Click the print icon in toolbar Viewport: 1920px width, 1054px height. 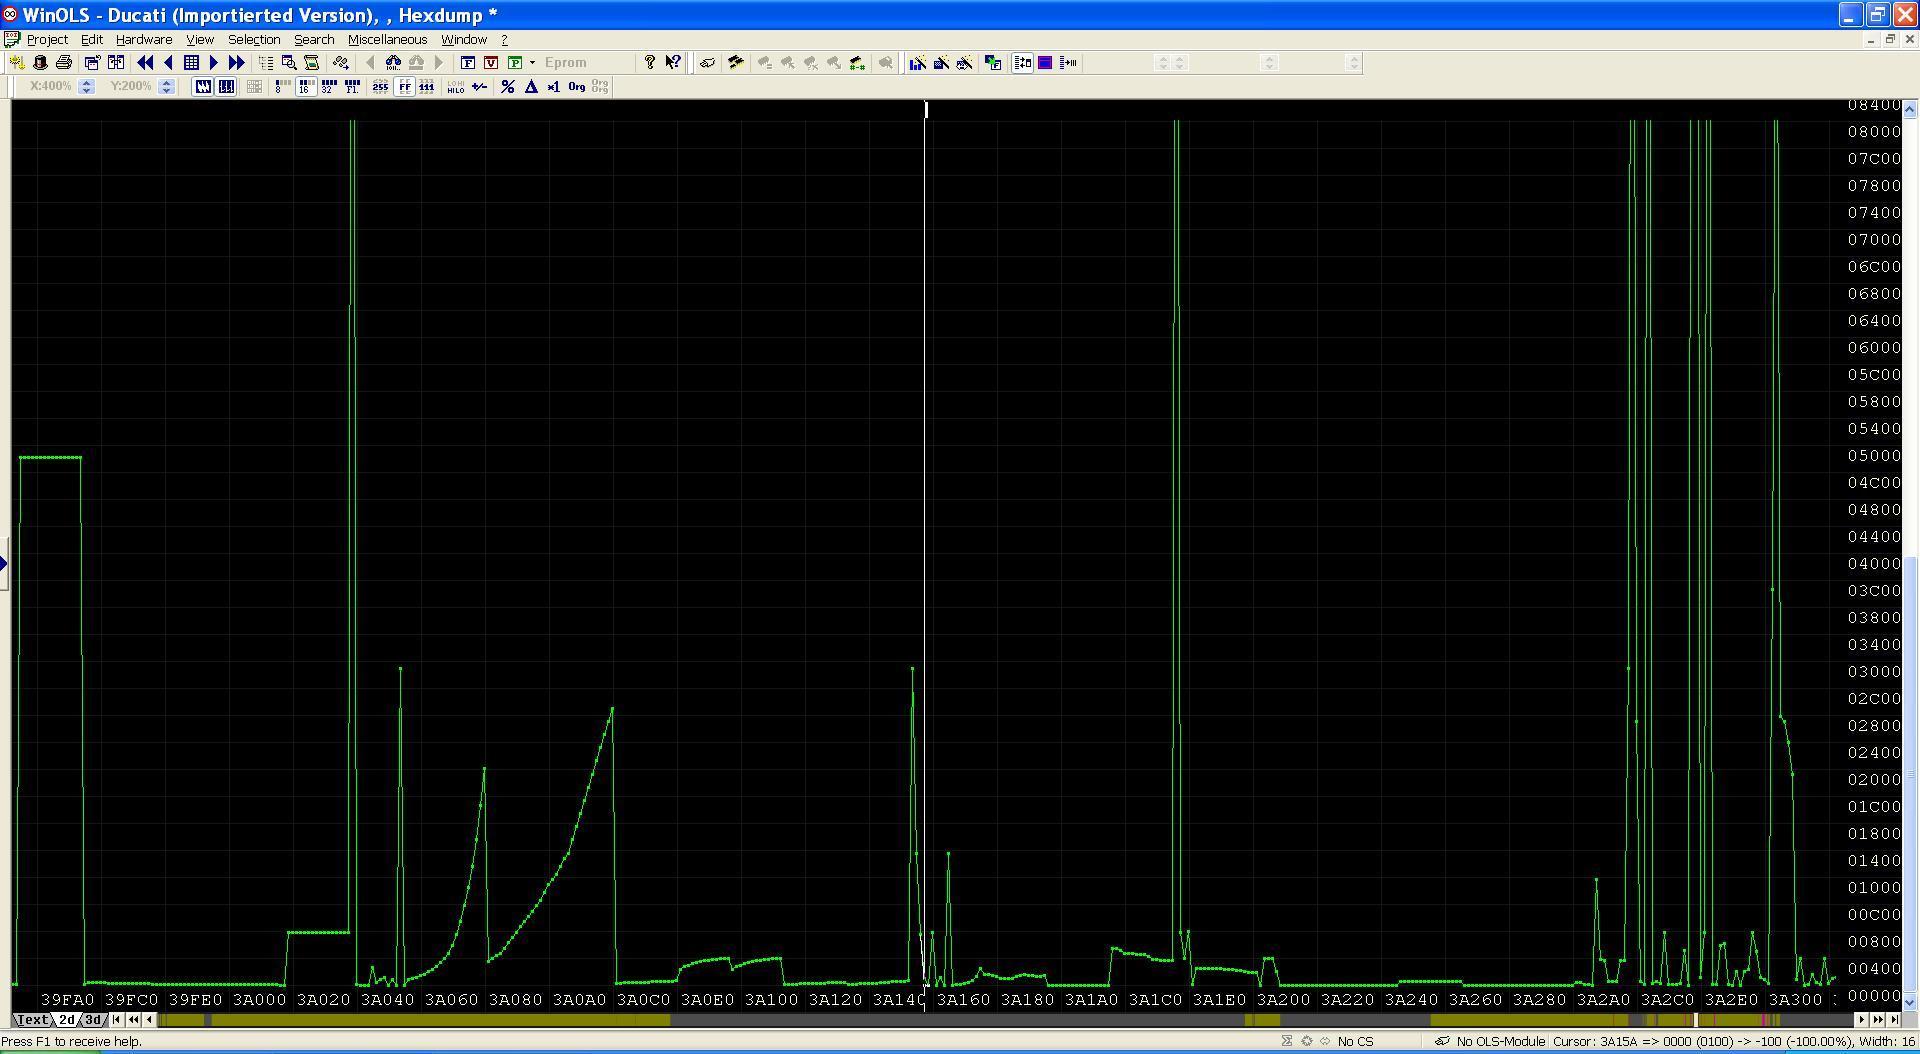[x=64, y=63]
